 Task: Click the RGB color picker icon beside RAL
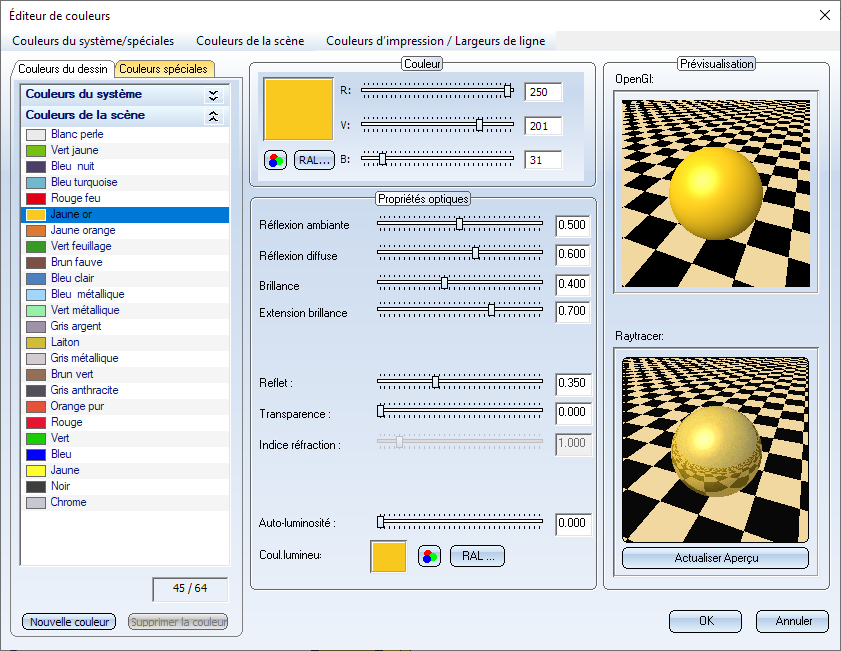tap(275, 160)
